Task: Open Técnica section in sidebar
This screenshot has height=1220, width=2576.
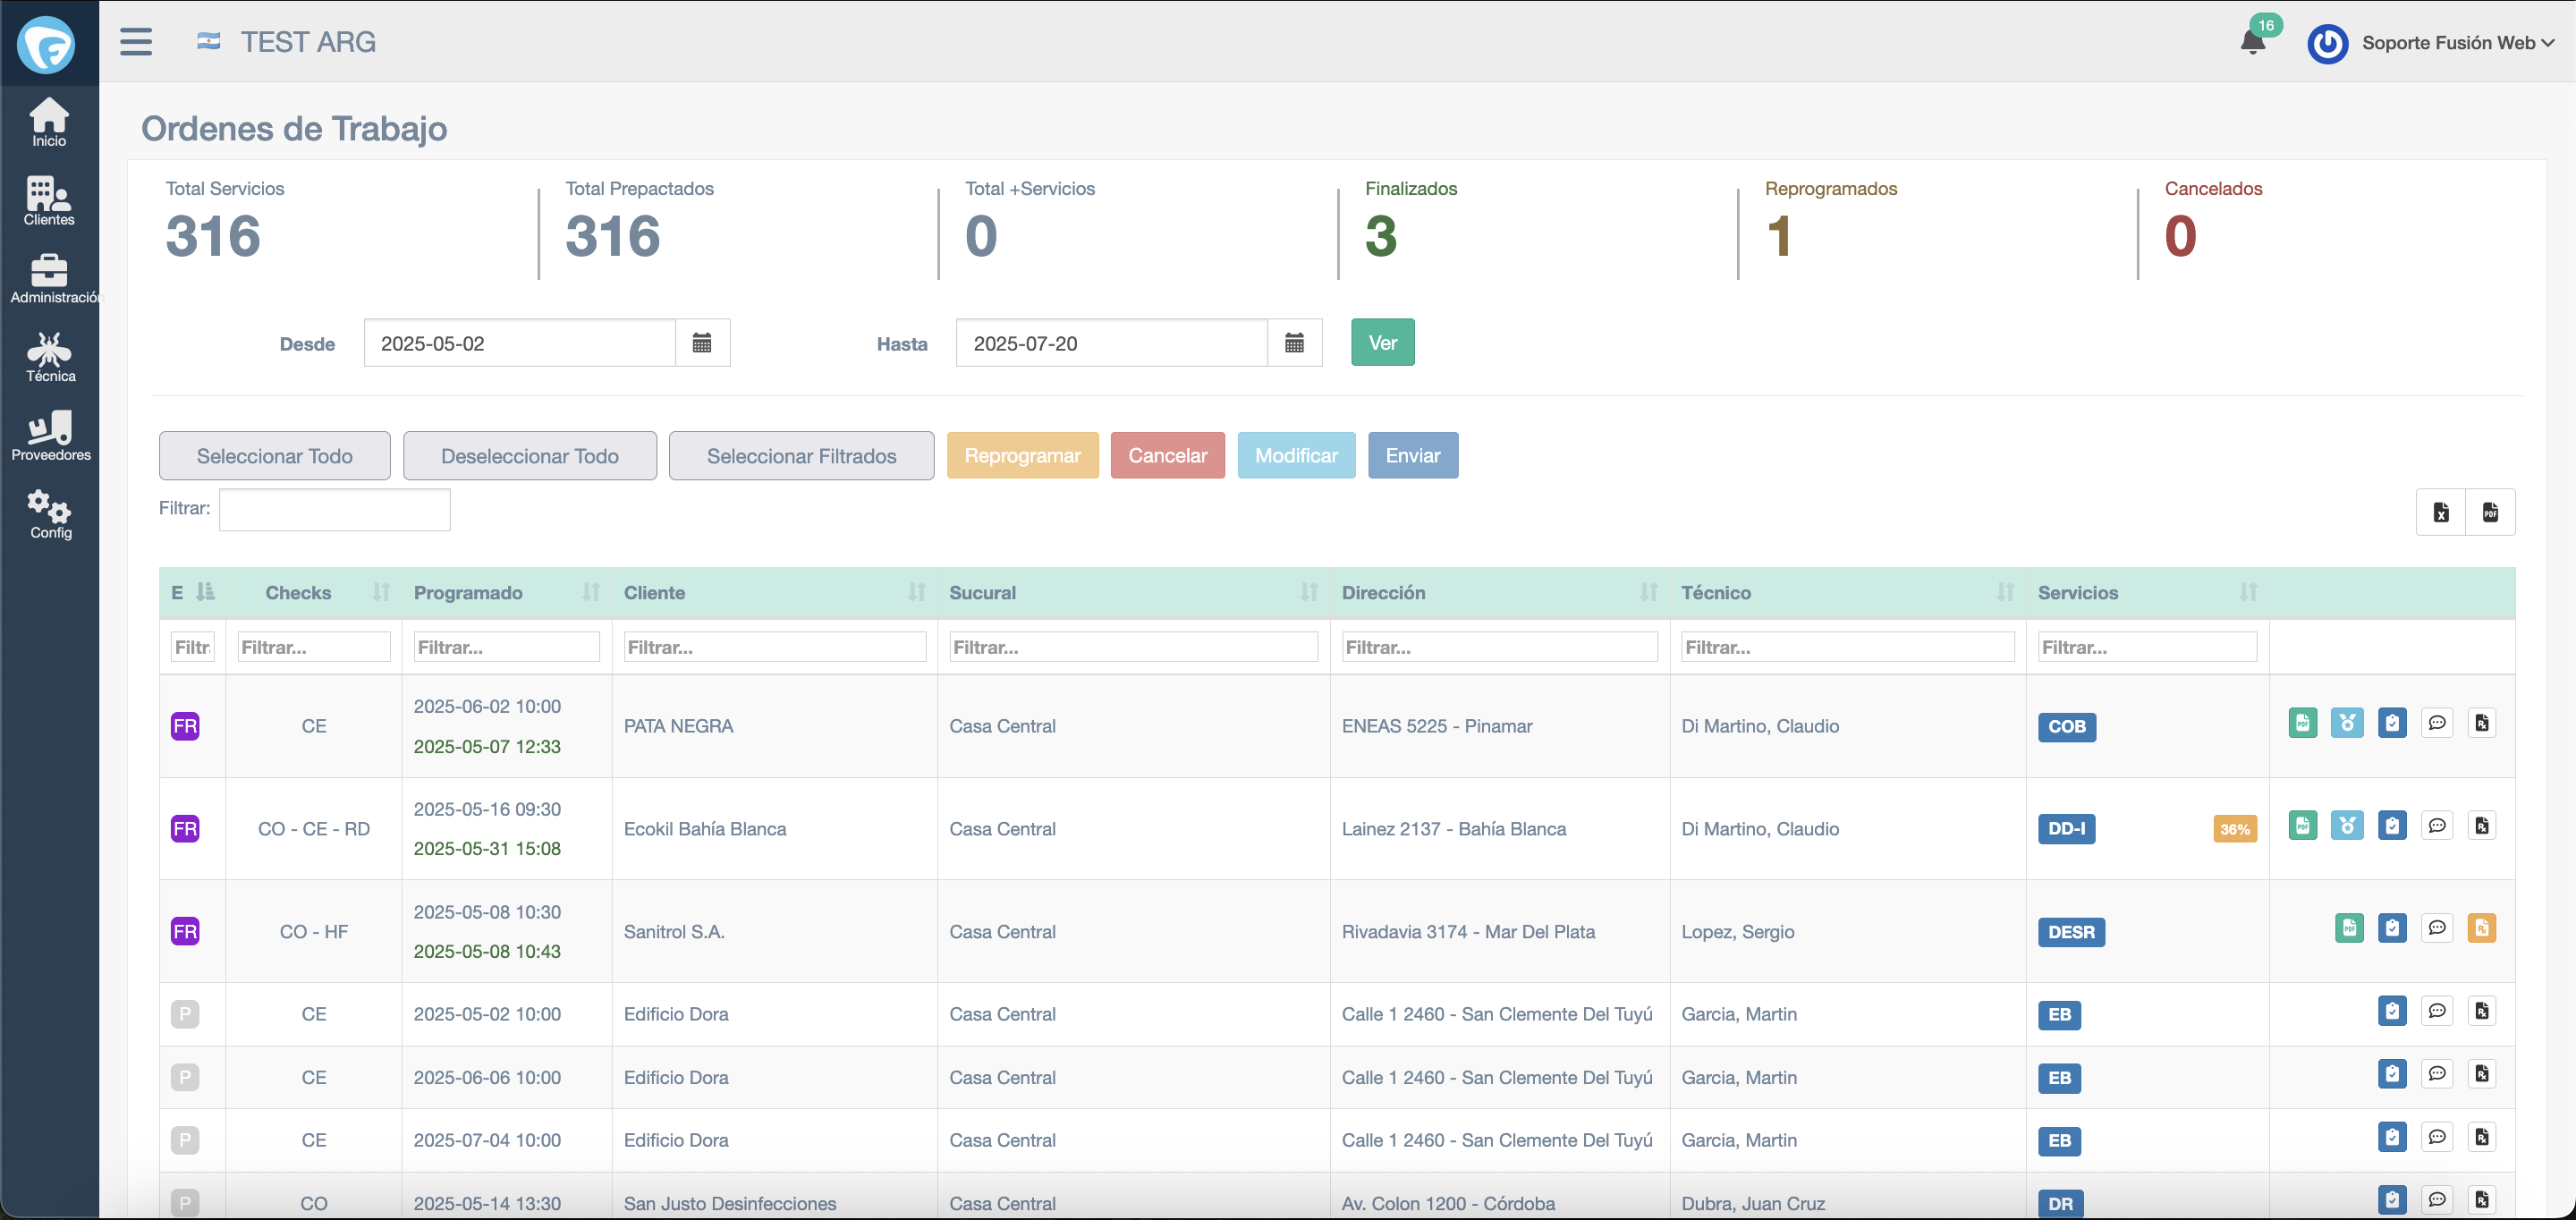Action: (x=50, y=357)
